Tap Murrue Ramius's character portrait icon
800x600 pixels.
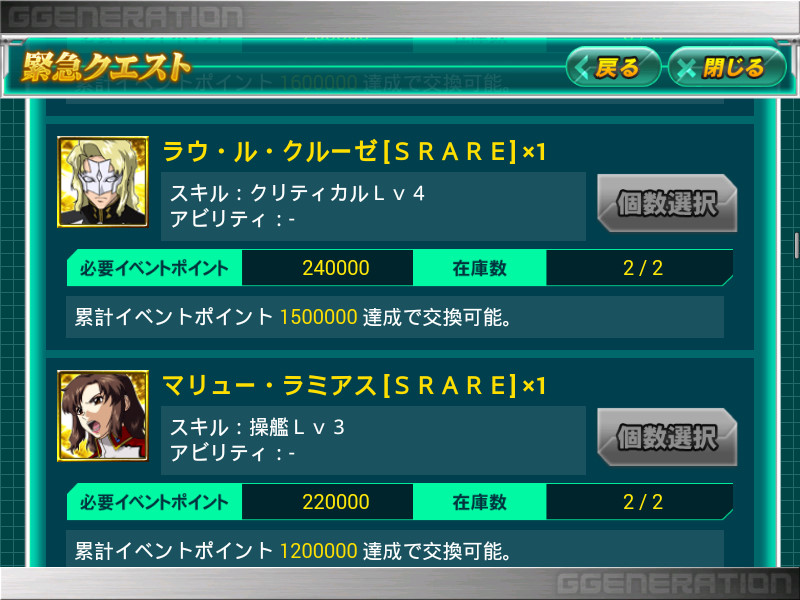[x=103, y=416]
